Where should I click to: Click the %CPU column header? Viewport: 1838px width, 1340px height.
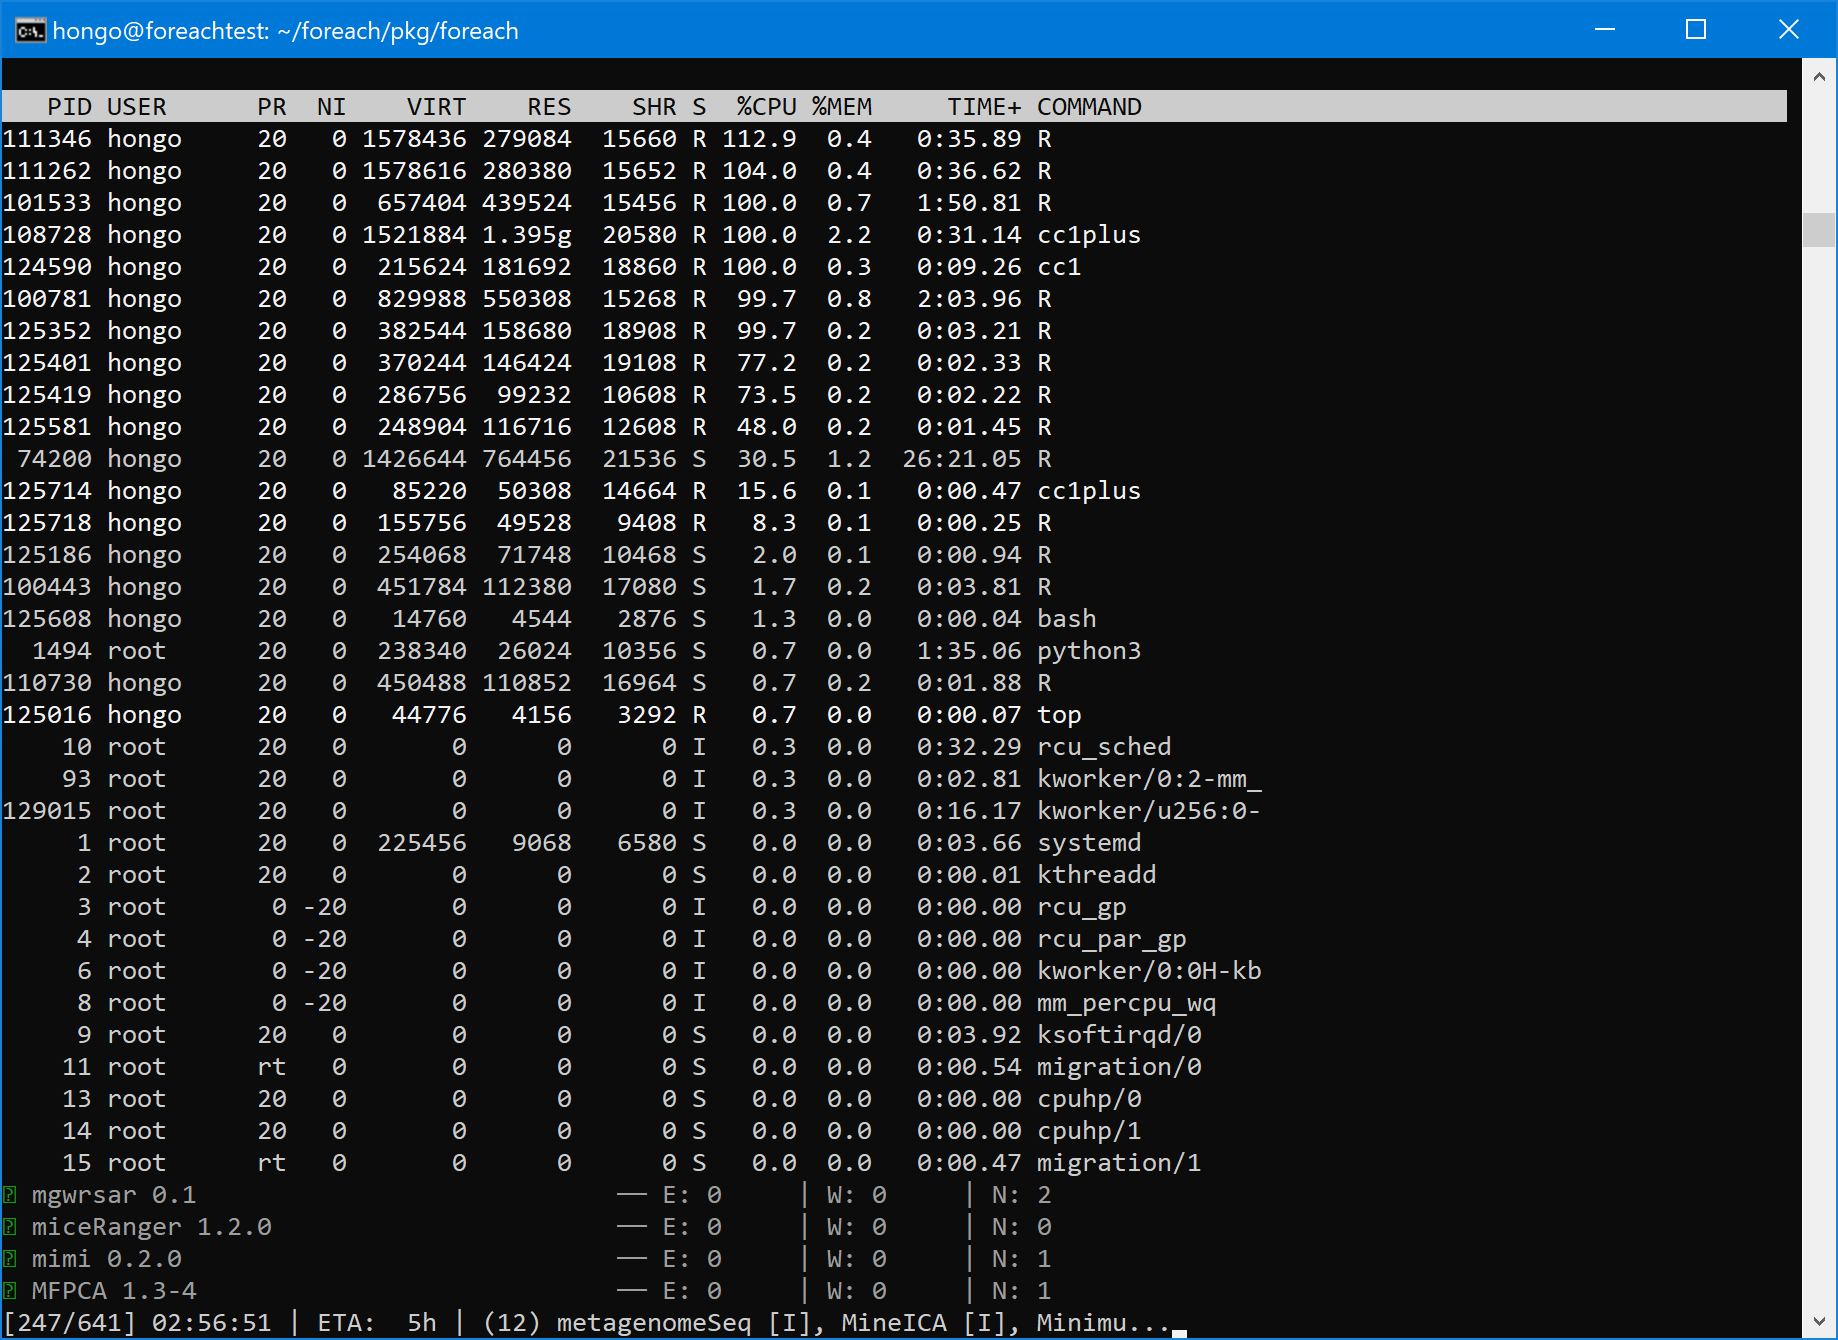766,107
